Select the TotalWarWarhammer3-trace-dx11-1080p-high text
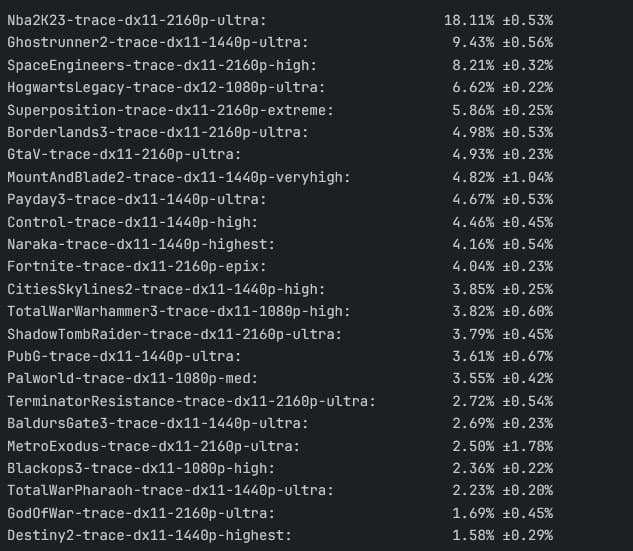633x551 pixels. pyautogui.click(x=179, y=311)
